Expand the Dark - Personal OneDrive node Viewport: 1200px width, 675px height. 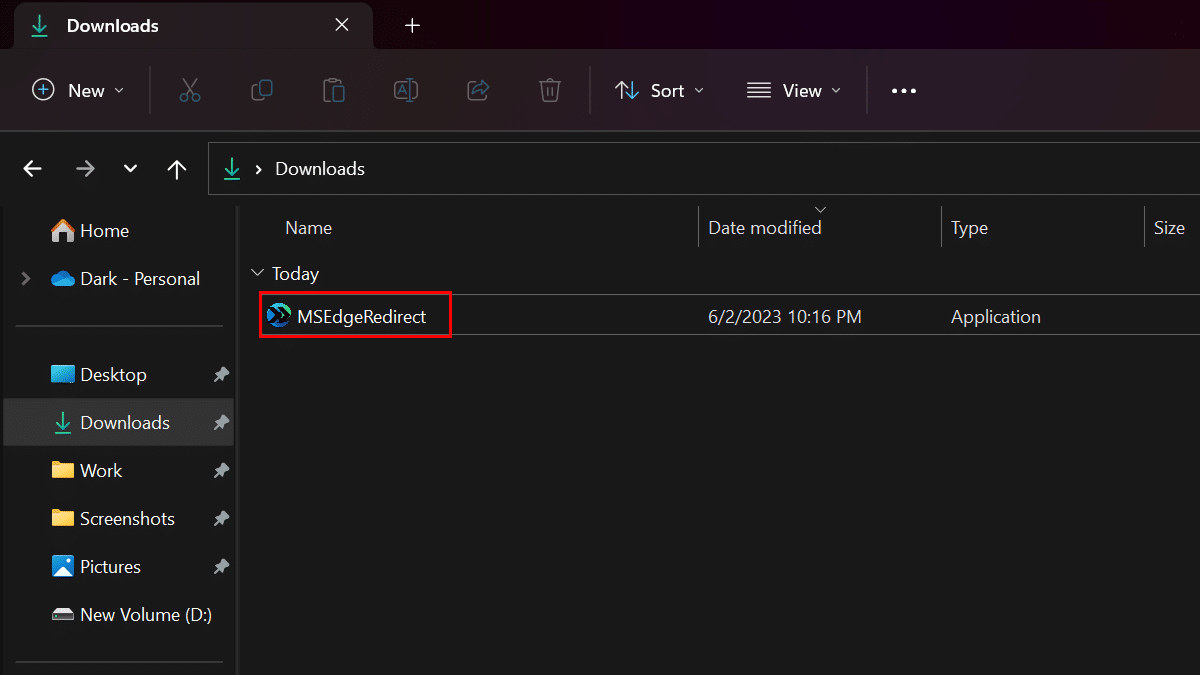(25, 279)
